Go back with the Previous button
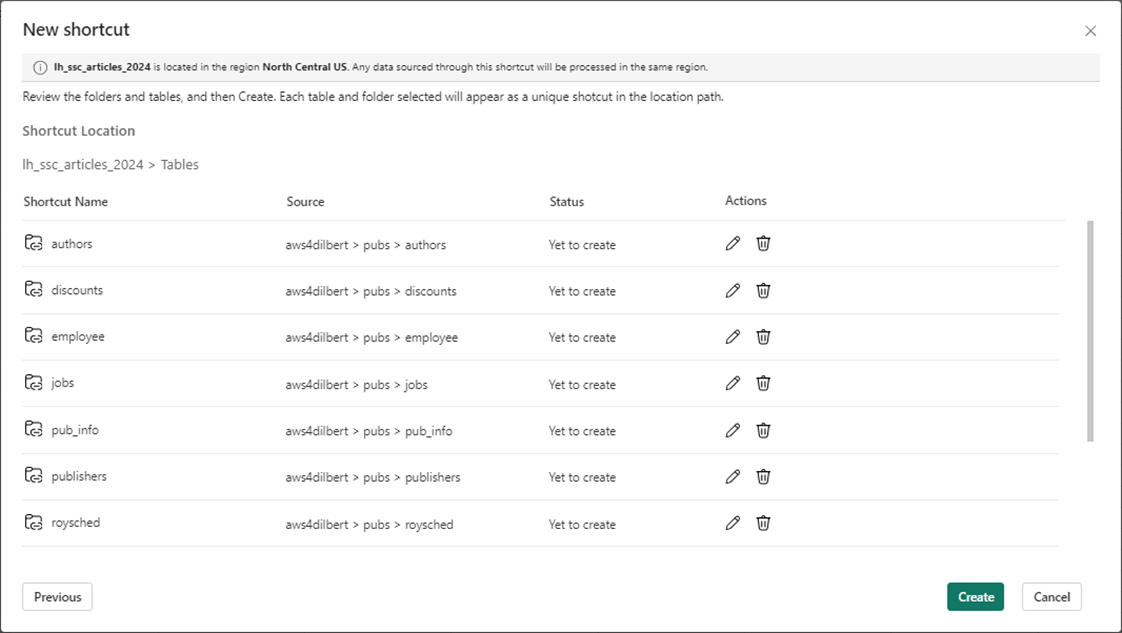 (x=57, y=597)
